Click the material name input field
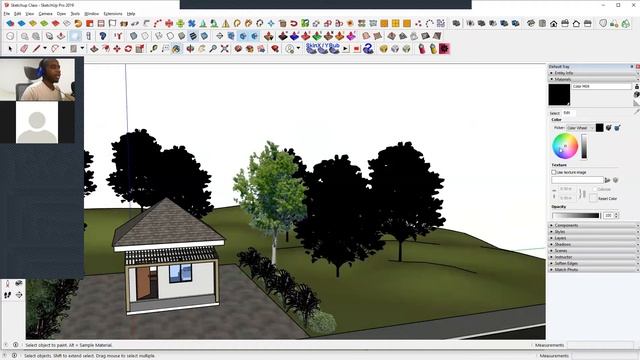The image size is (640, 360). pos(601,87)
